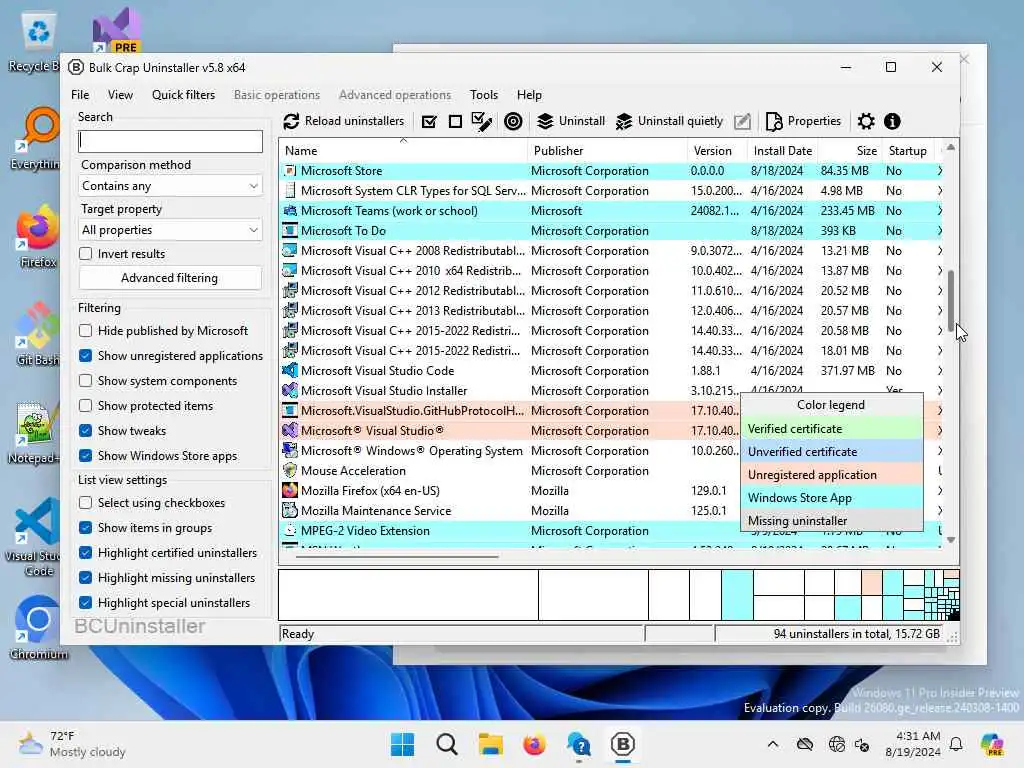Enable Show protected items
Image resolution: width=1024 pixels, height=768 pixels.
[86, 406]
